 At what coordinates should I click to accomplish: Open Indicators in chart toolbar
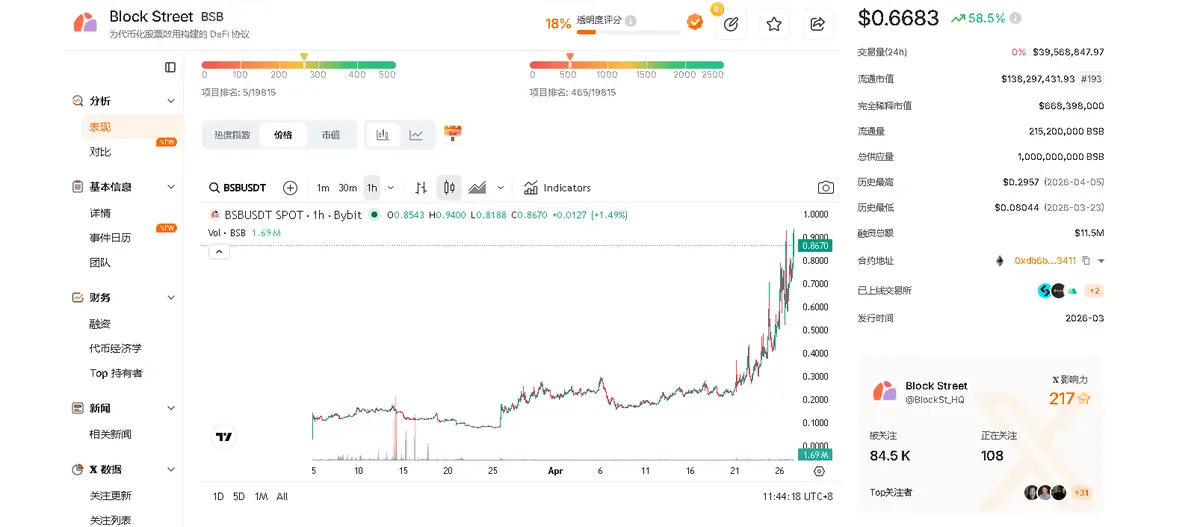pyautogui.click(x=557, y=188)
